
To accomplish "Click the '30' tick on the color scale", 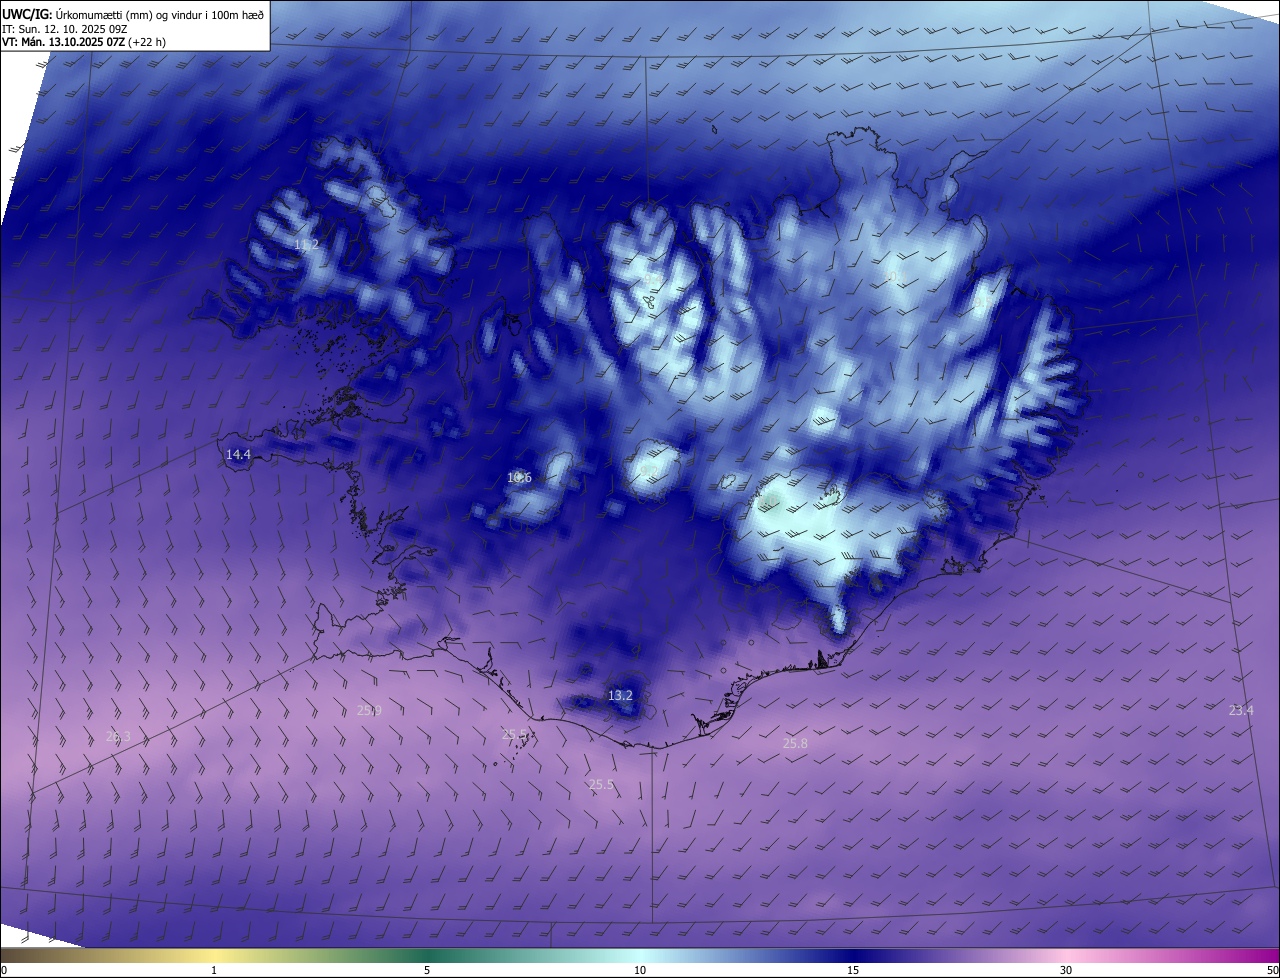I will (x=1066, y=970).
